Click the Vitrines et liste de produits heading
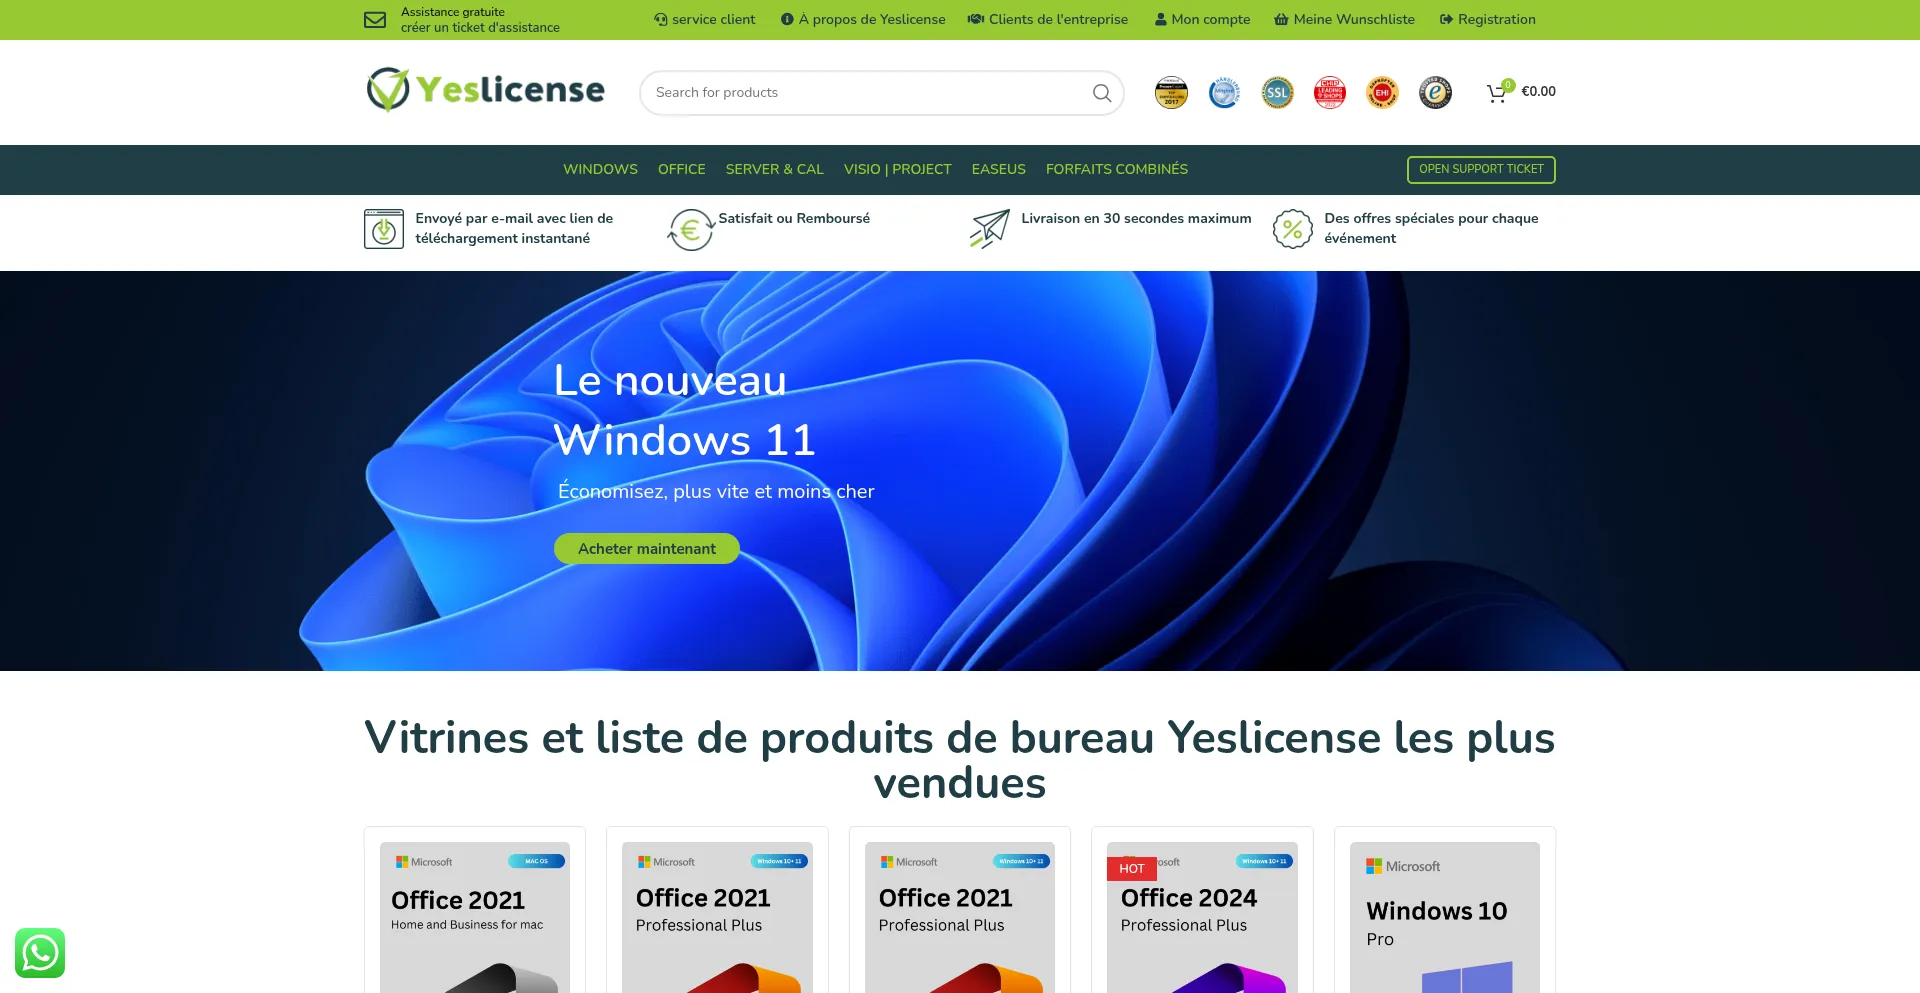The image size is (1920, 993). click(x=960, y=760)
